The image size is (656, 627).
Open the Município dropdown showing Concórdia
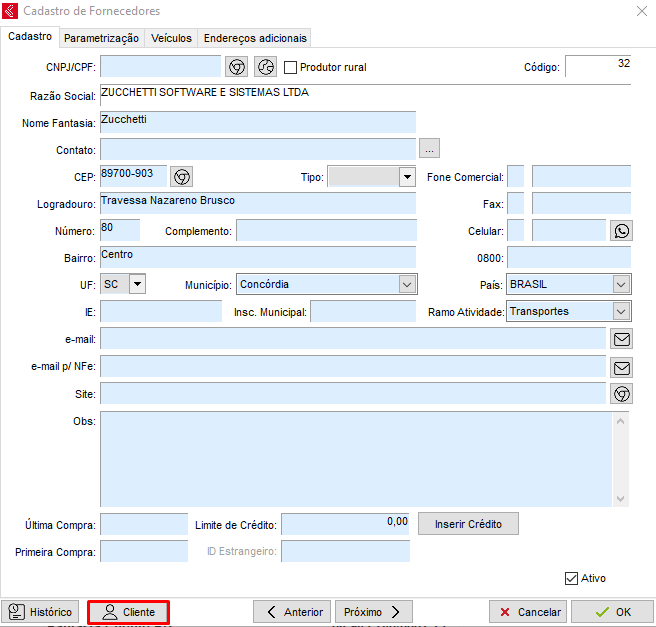tap(407, 285)
